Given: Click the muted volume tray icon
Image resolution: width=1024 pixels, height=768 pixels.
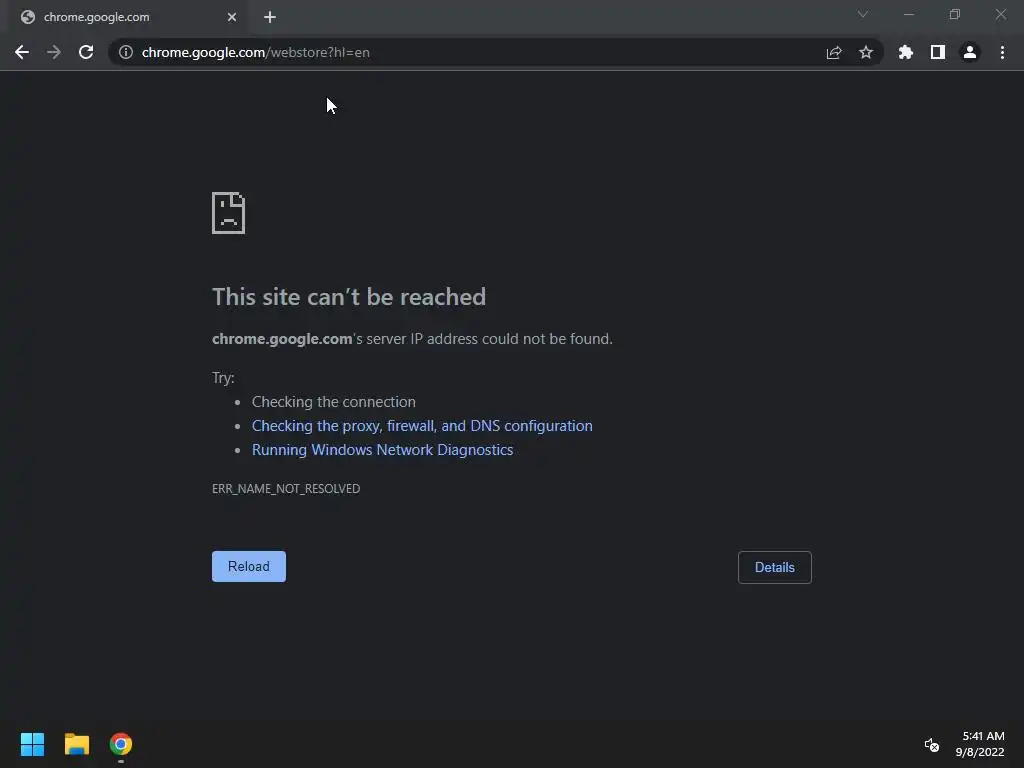Looking at the screenshot, I should (x=932, y=744).
